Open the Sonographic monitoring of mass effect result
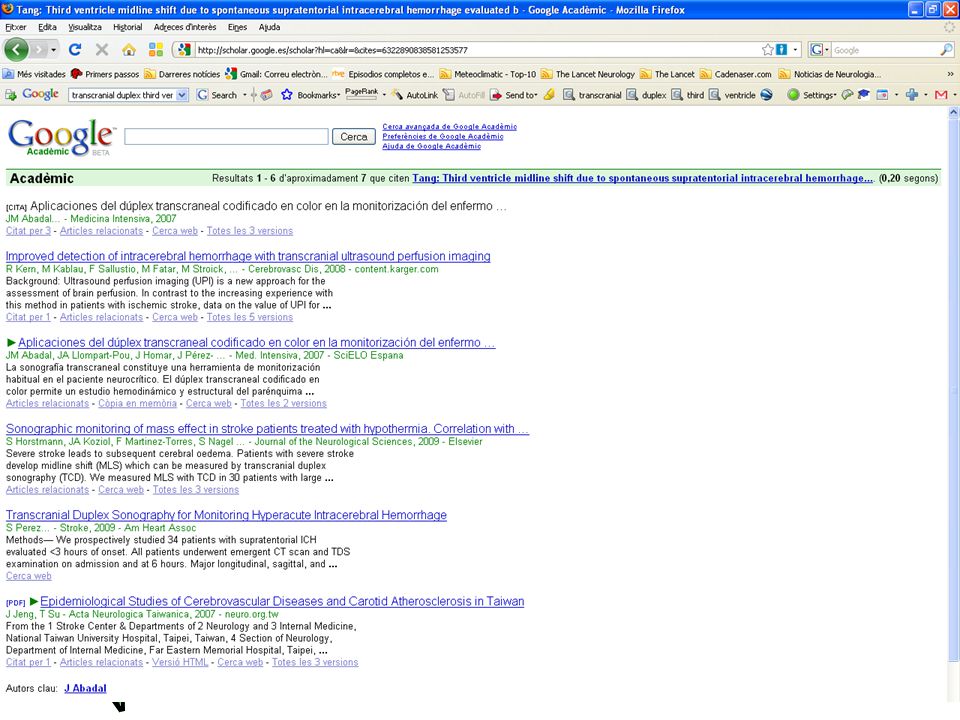The image size is (960, 720). pos(267,429)
